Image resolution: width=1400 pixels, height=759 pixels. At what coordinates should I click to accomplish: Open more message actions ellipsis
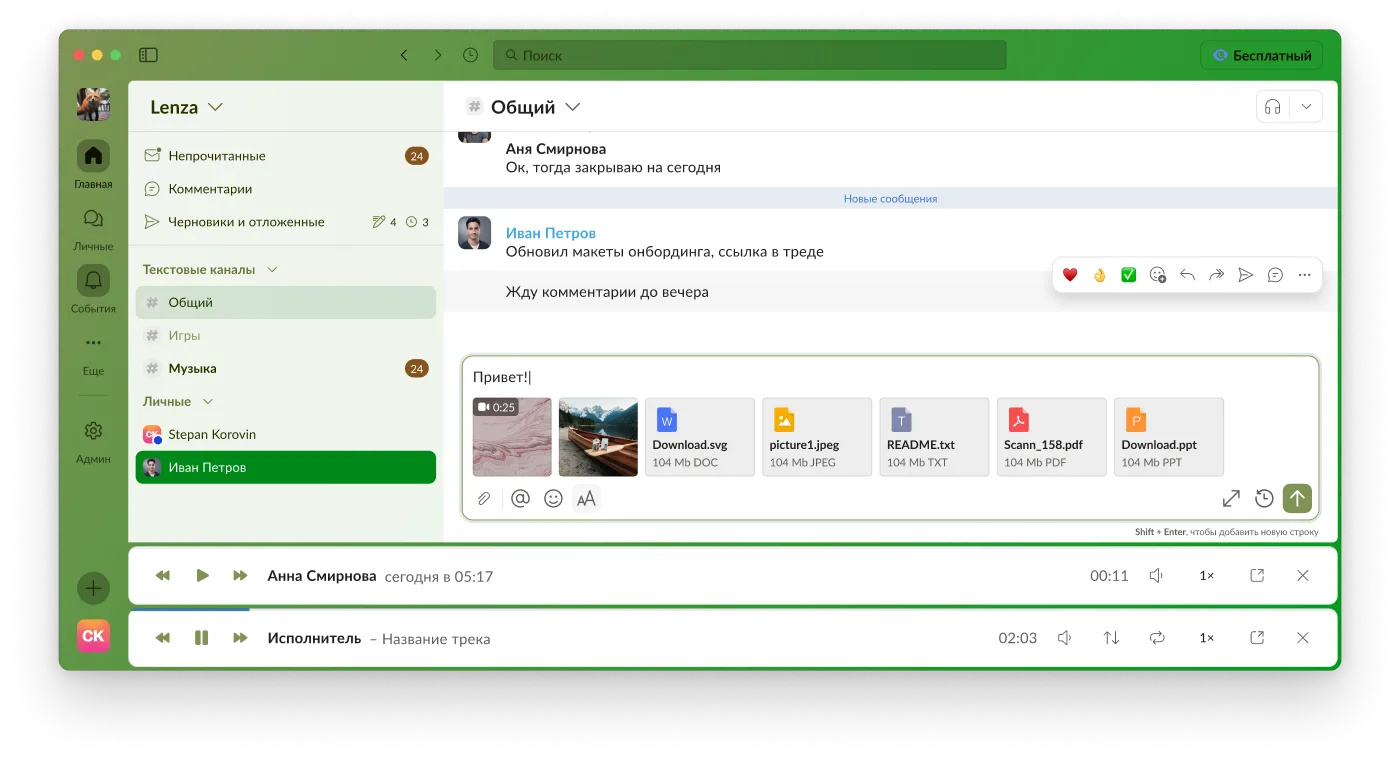[1304, 275]
